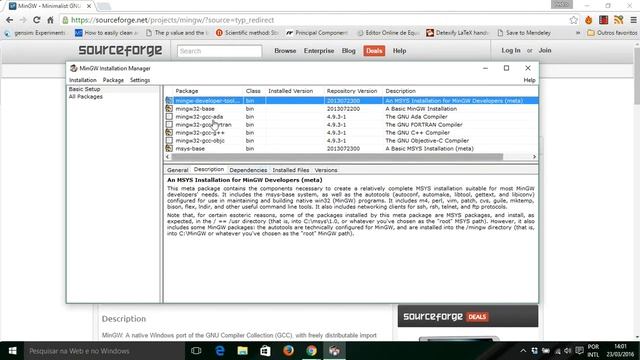Open the Installation menu

click(x=83, y=80)
